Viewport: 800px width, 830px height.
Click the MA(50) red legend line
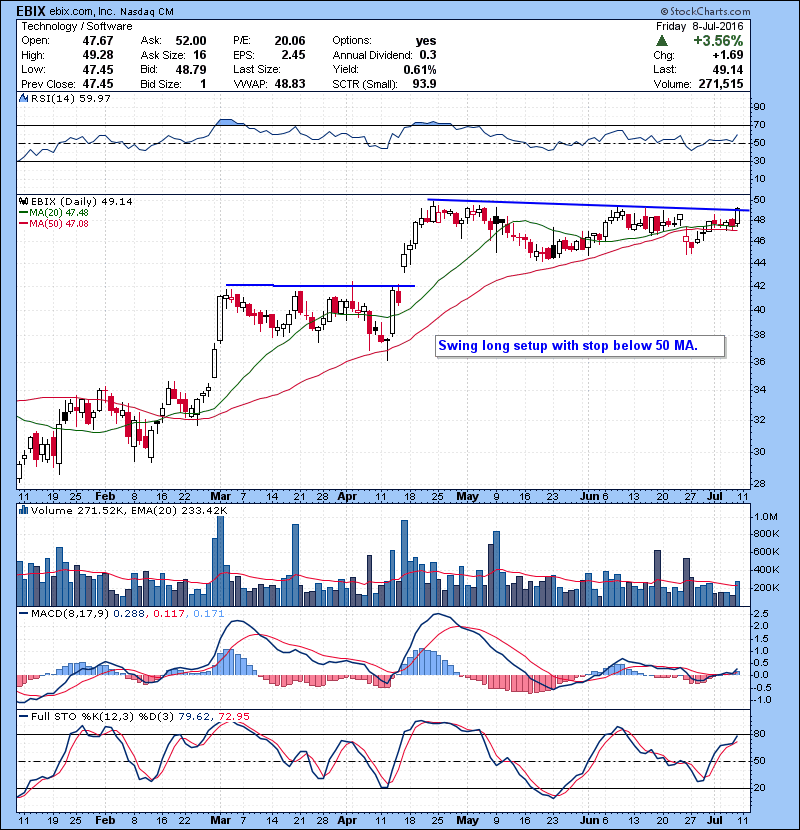[x=23, y=224]
